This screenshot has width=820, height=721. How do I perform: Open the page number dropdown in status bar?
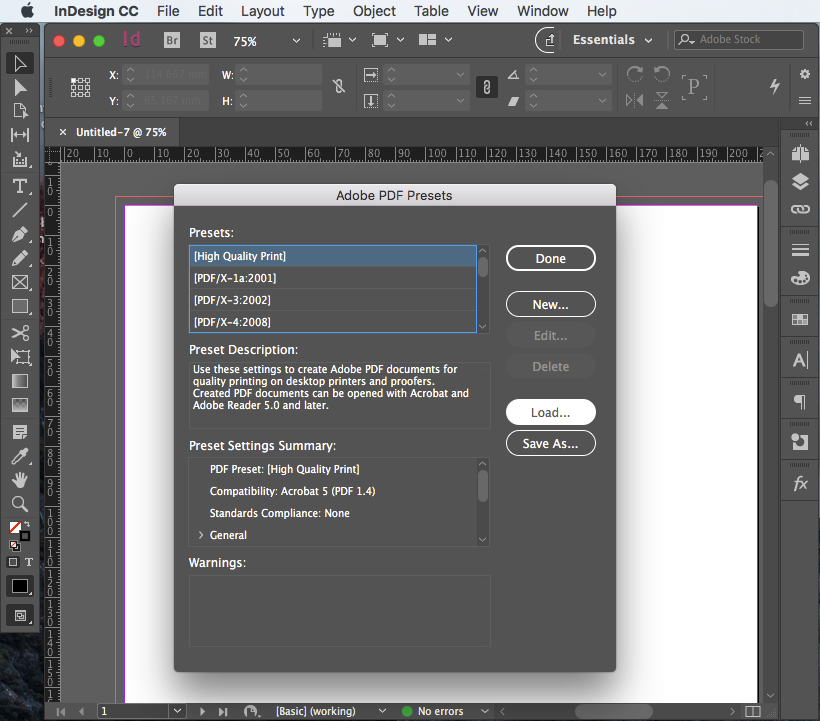click(177, 711)
